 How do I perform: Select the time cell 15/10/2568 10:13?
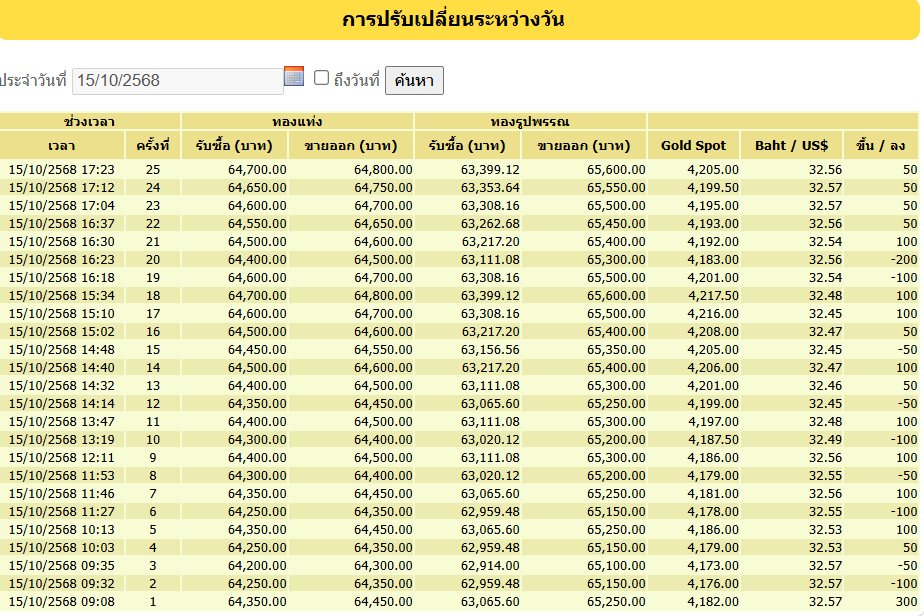click(62, 529)
